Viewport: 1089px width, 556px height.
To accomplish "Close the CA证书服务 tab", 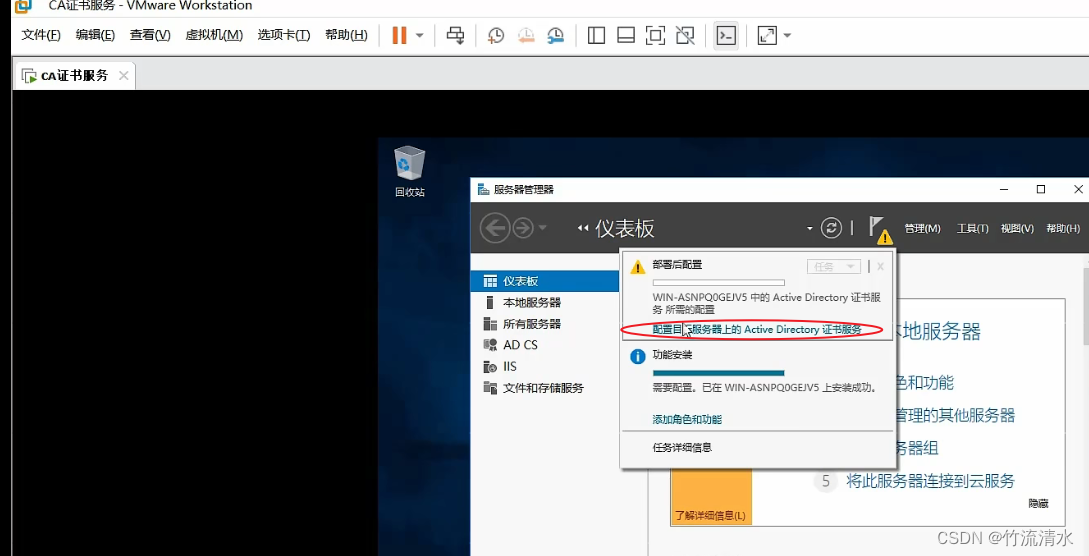I will (x=124, y=76).
